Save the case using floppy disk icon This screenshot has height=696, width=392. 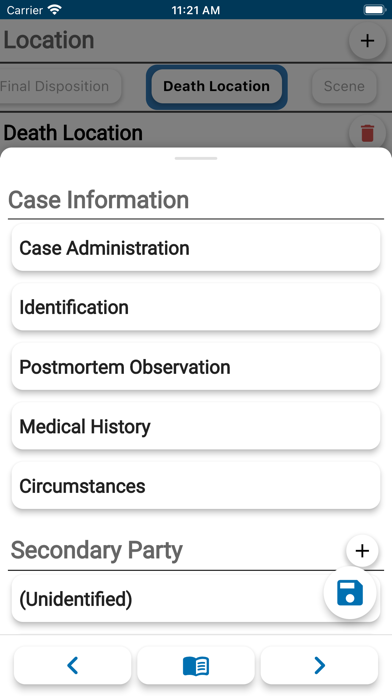pos(350,593)
